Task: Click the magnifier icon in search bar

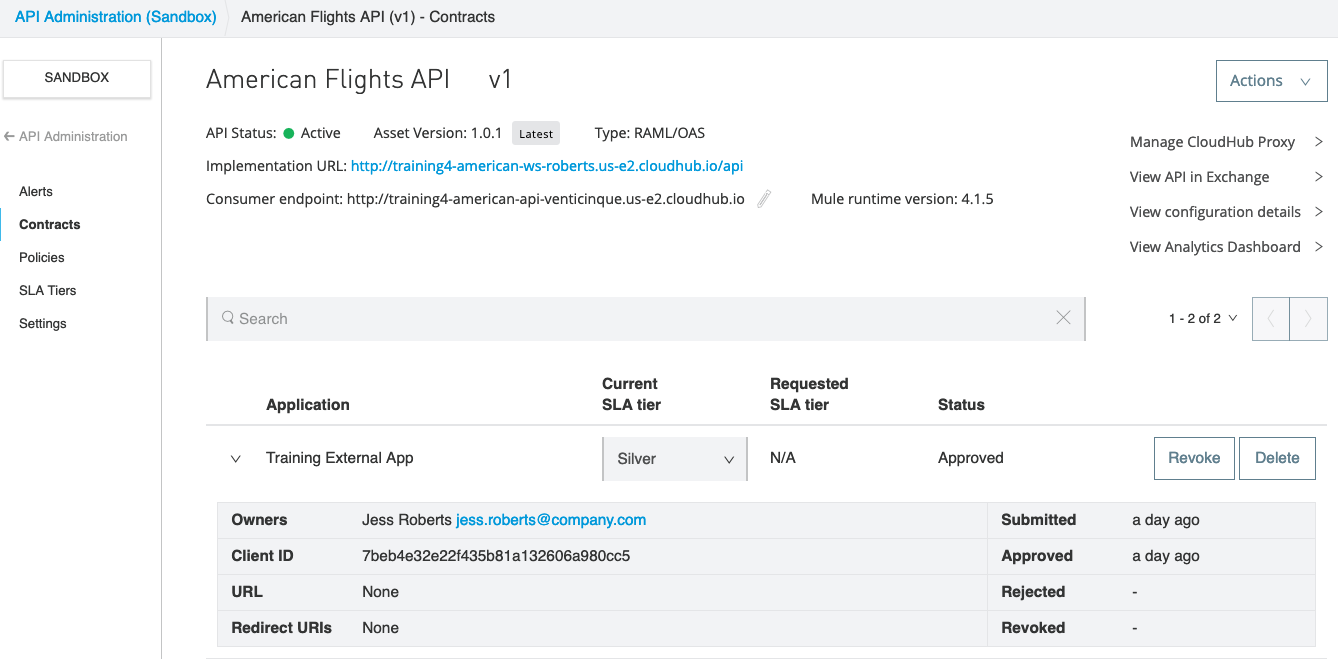Action: click(x=228, y=318)
